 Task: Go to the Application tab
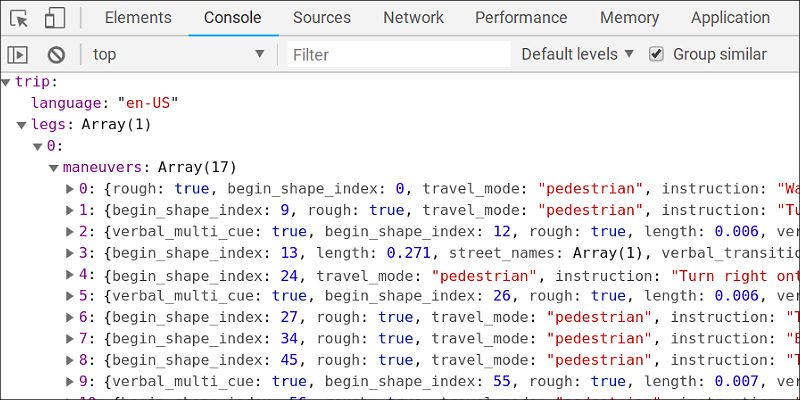[x=730, y=18]
